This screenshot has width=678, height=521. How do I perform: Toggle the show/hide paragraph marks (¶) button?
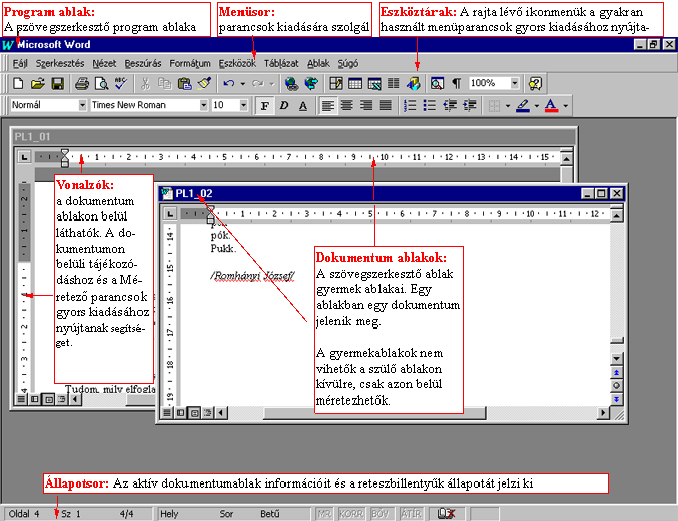pyautogui.click(x=456, y=84)
